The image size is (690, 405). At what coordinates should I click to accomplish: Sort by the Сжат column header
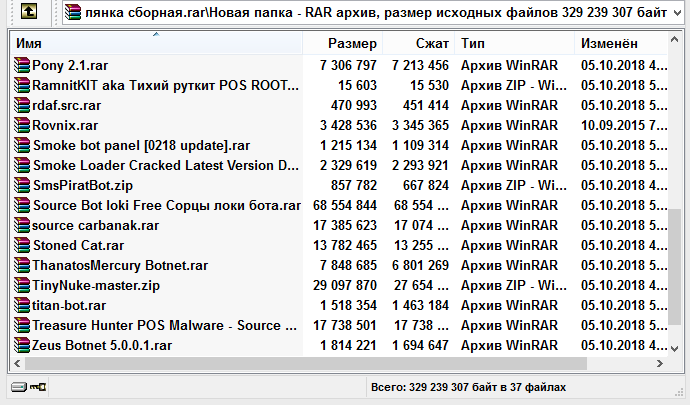coord(418,43)
